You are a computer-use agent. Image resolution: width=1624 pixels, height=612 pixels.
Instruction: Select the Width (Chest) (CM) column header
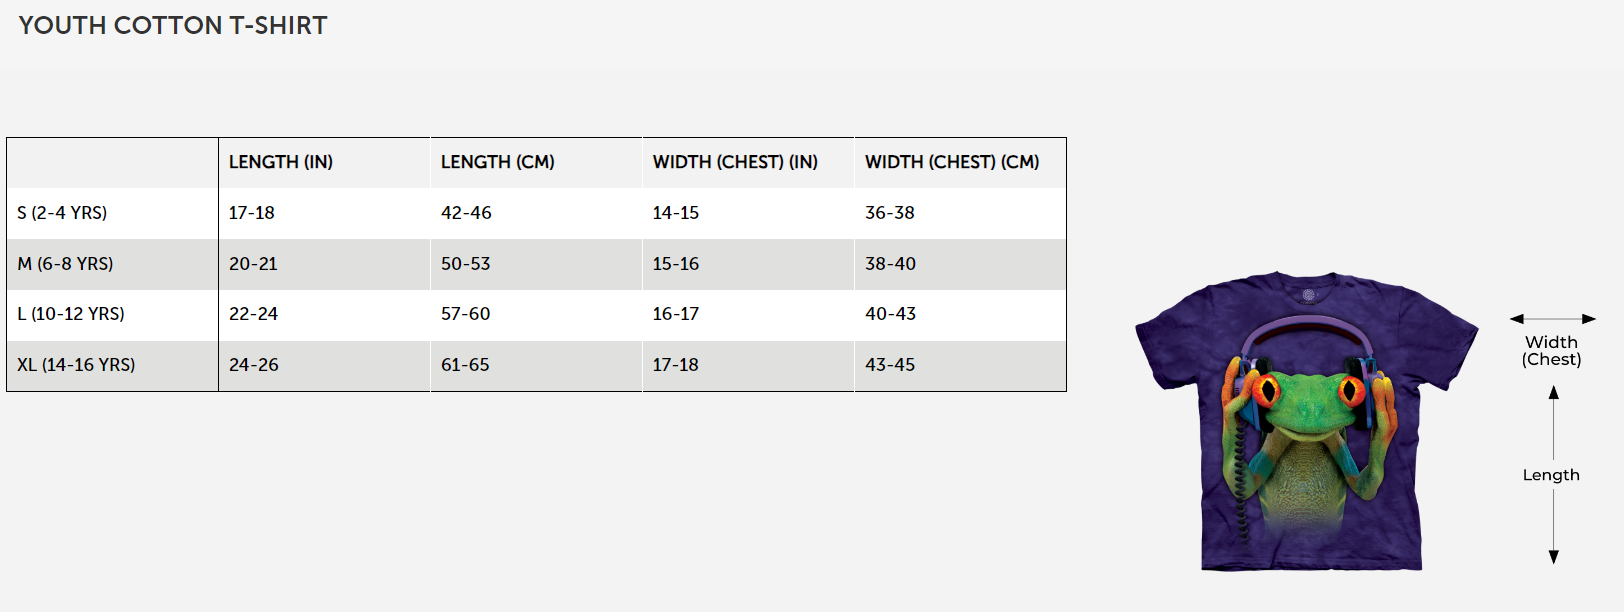coord(952,162)
